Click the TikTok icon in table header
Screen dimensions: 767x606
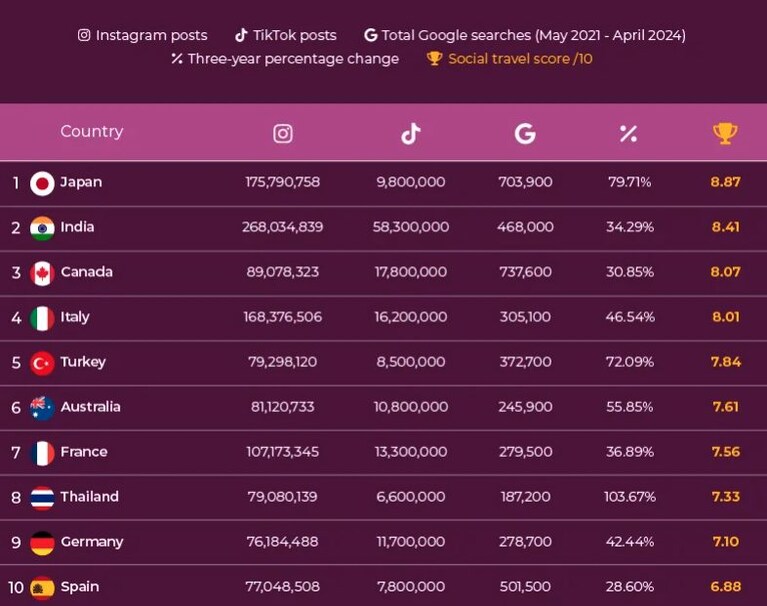pos(411,134)
